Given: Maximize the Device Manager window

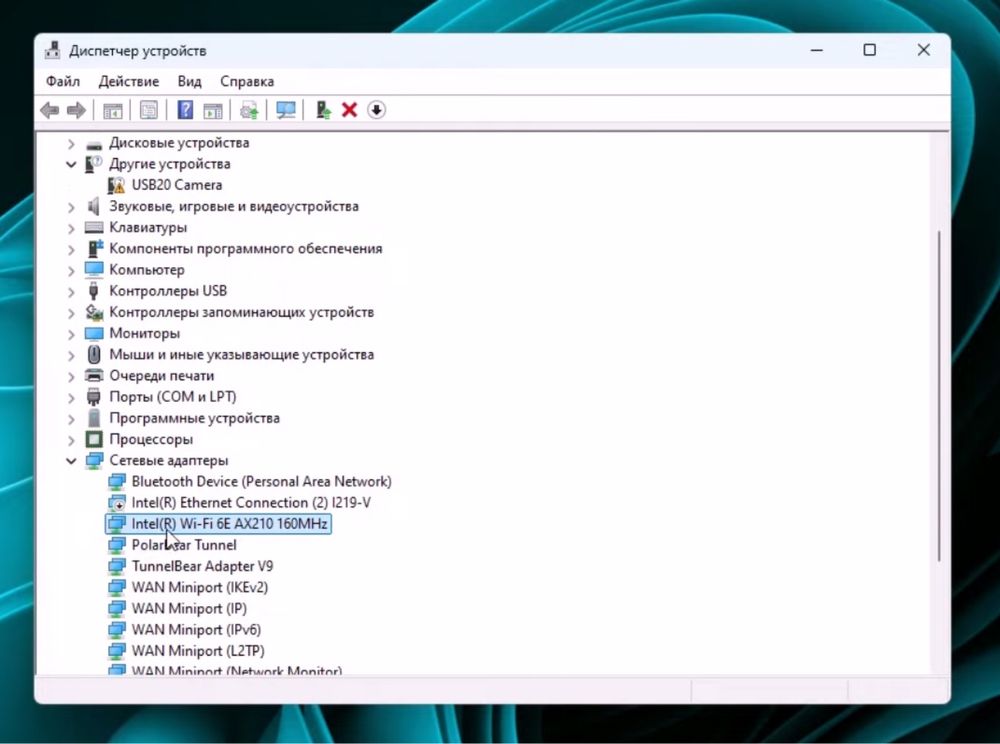Looking at the screenshot, I should click(x=869, y=50).
